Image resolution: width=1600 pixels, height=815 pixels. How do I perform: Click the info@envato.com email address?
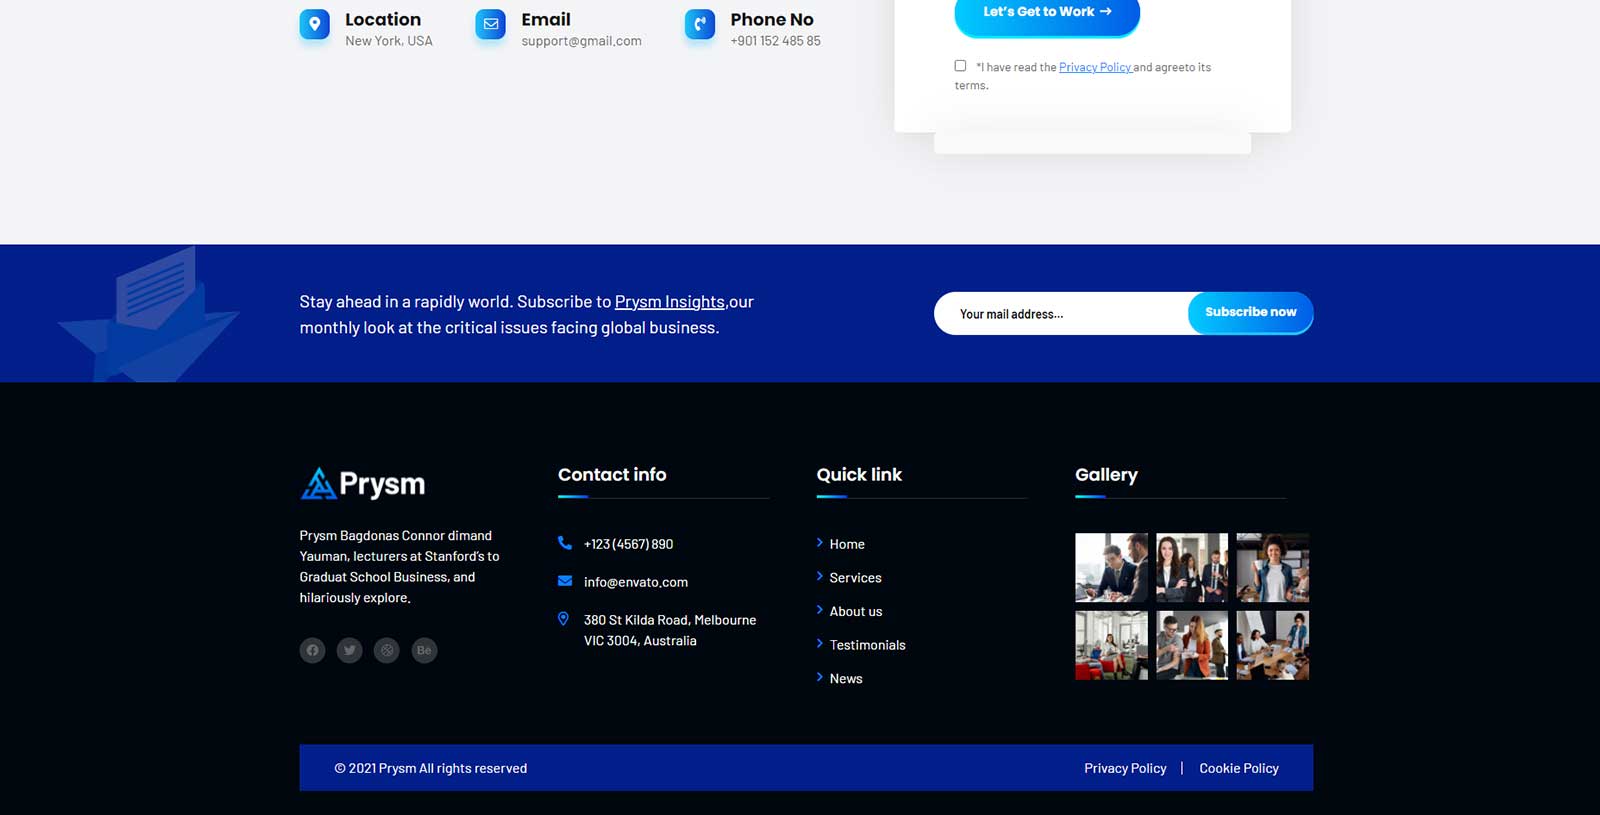tap(636, 582)
